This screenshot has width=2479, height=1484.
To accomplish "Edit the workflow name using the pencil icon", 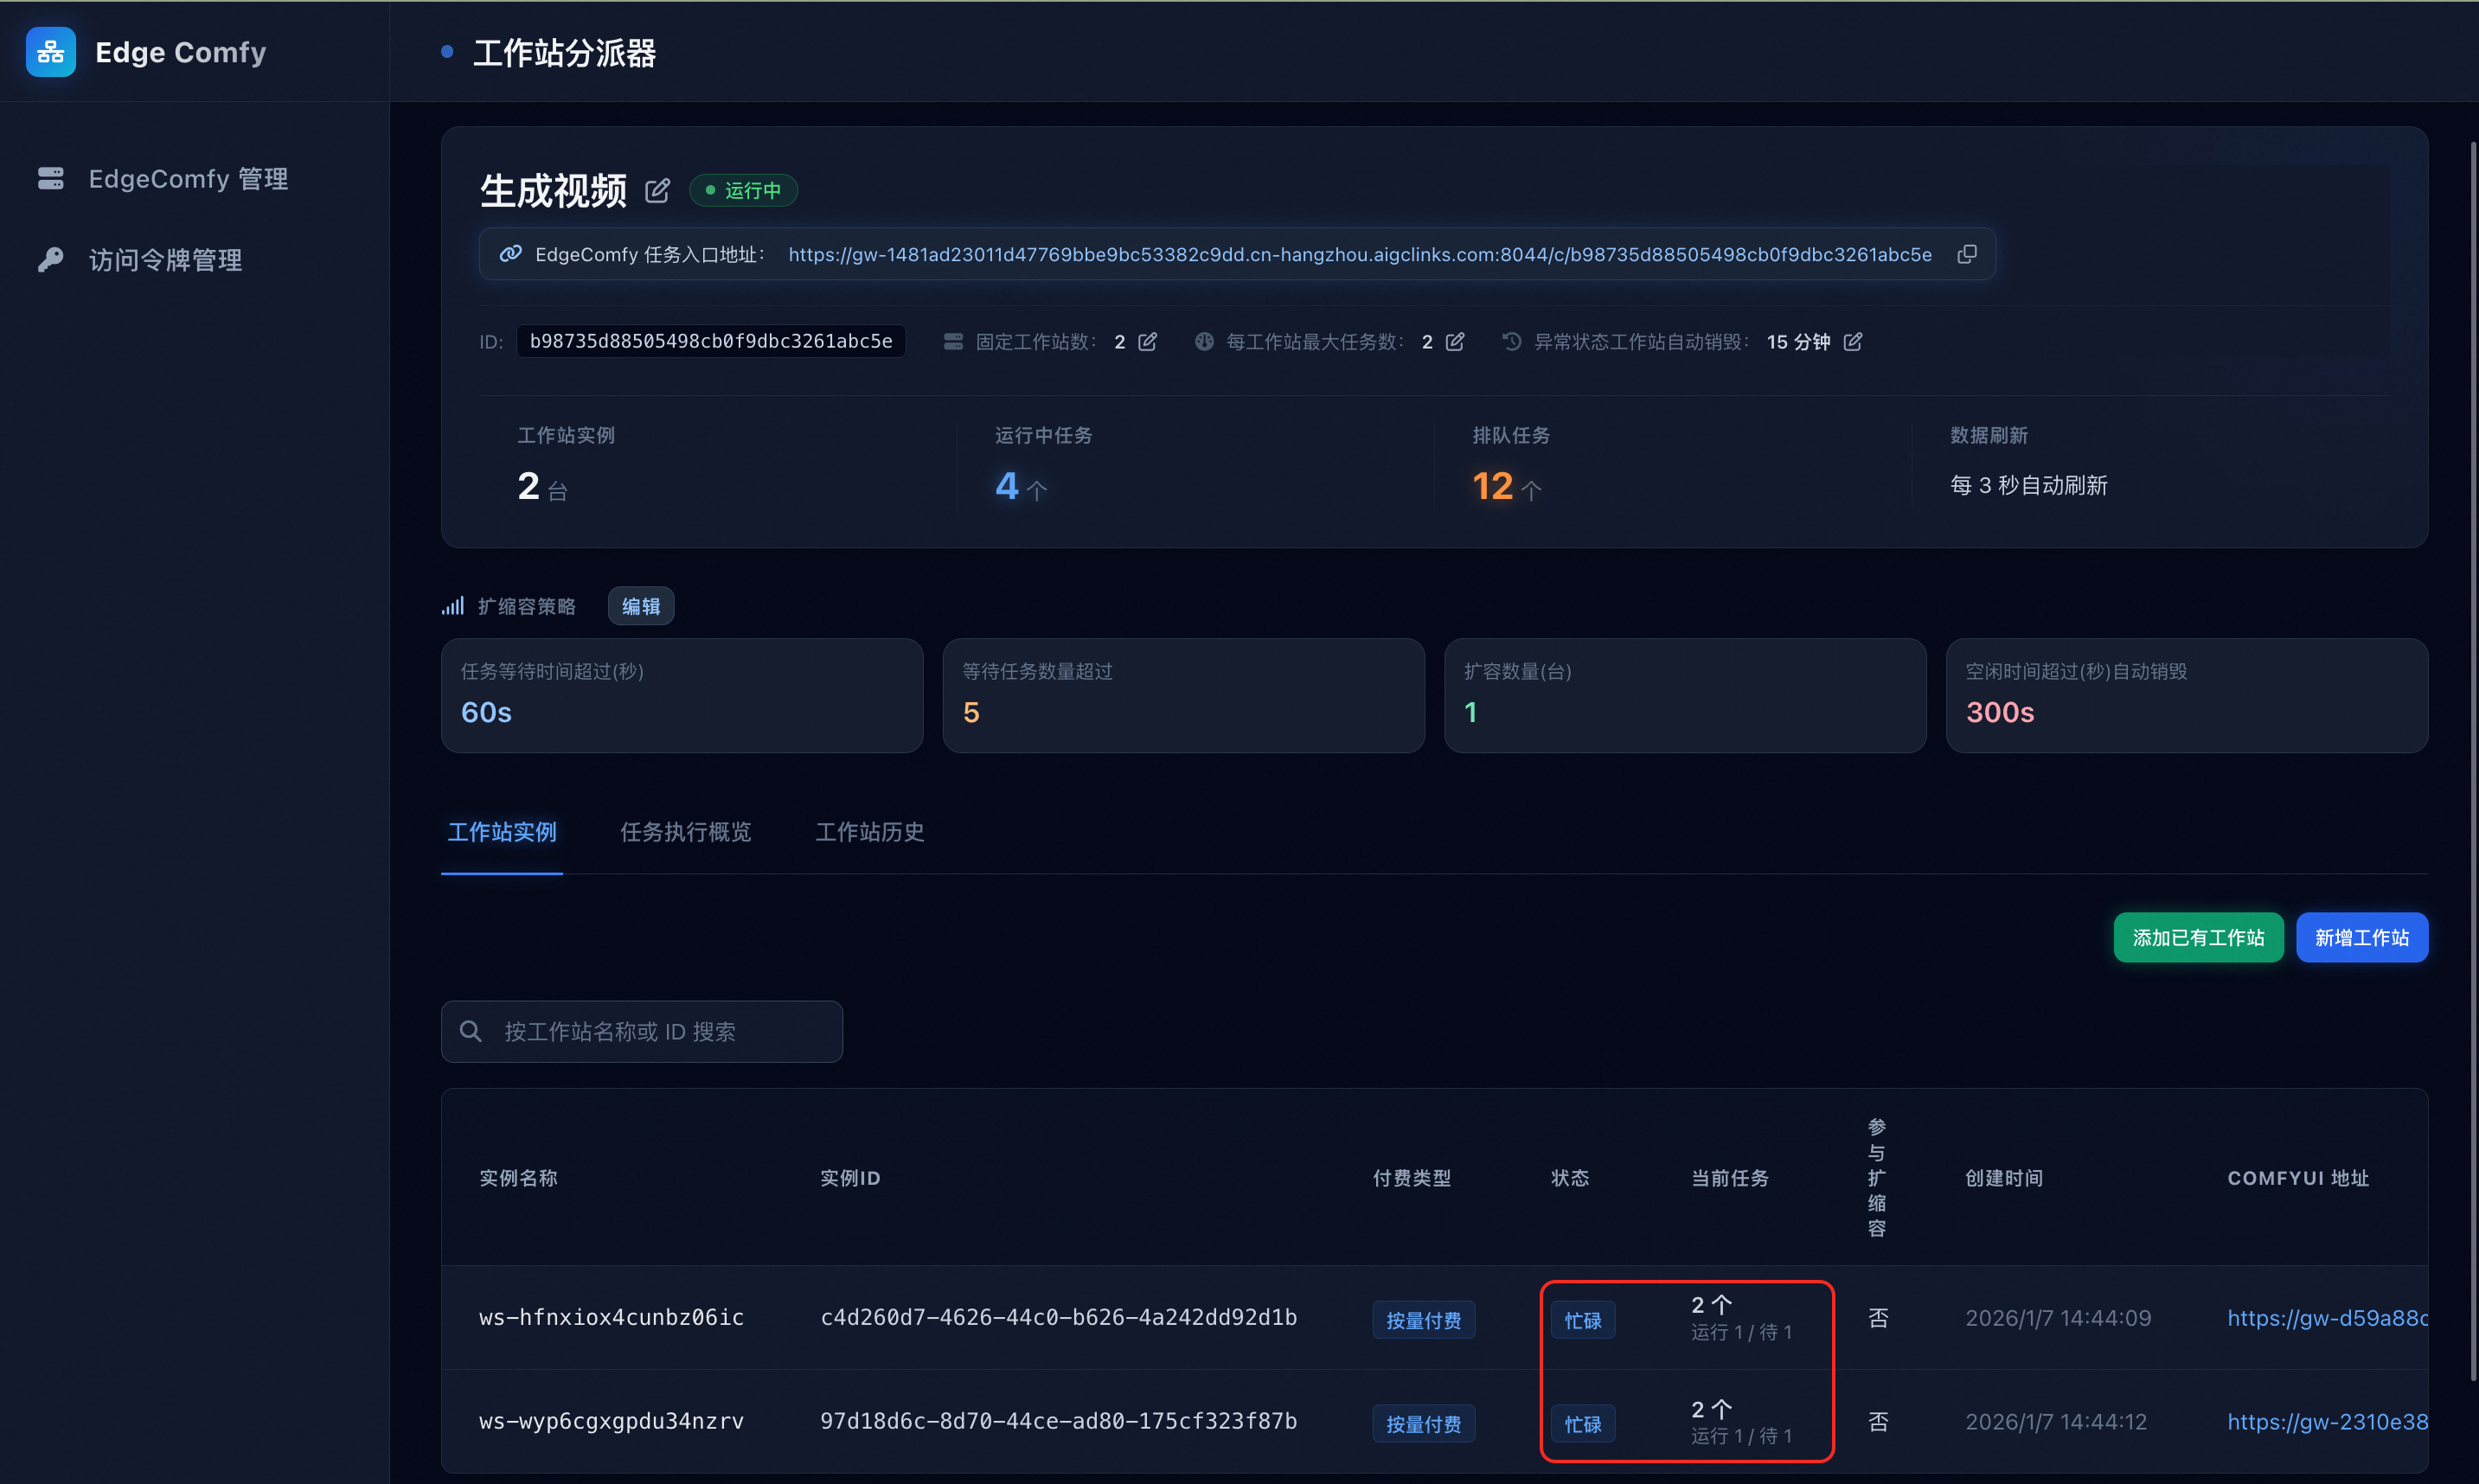I will [657, 190].
